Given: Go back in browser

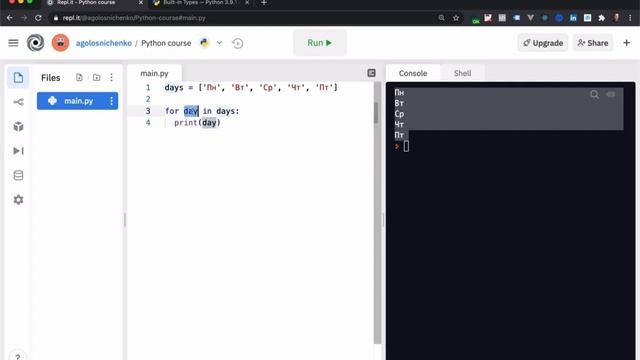Looking at the screenshot, I should pos(10,18).
